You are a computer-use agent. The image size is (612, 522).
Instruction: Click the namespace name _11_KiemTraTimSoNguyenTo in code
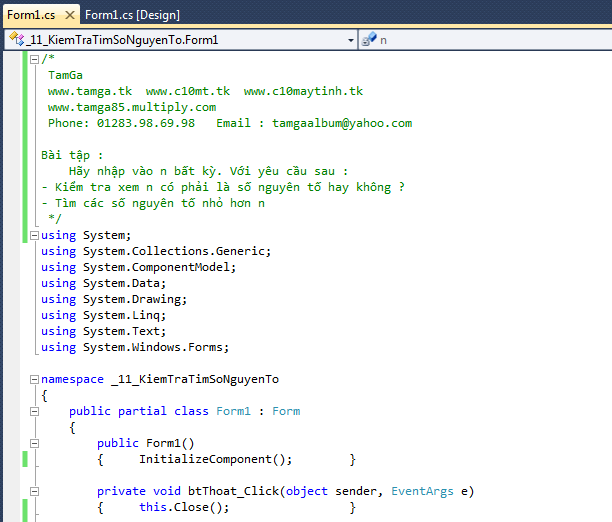coord(195,379)
